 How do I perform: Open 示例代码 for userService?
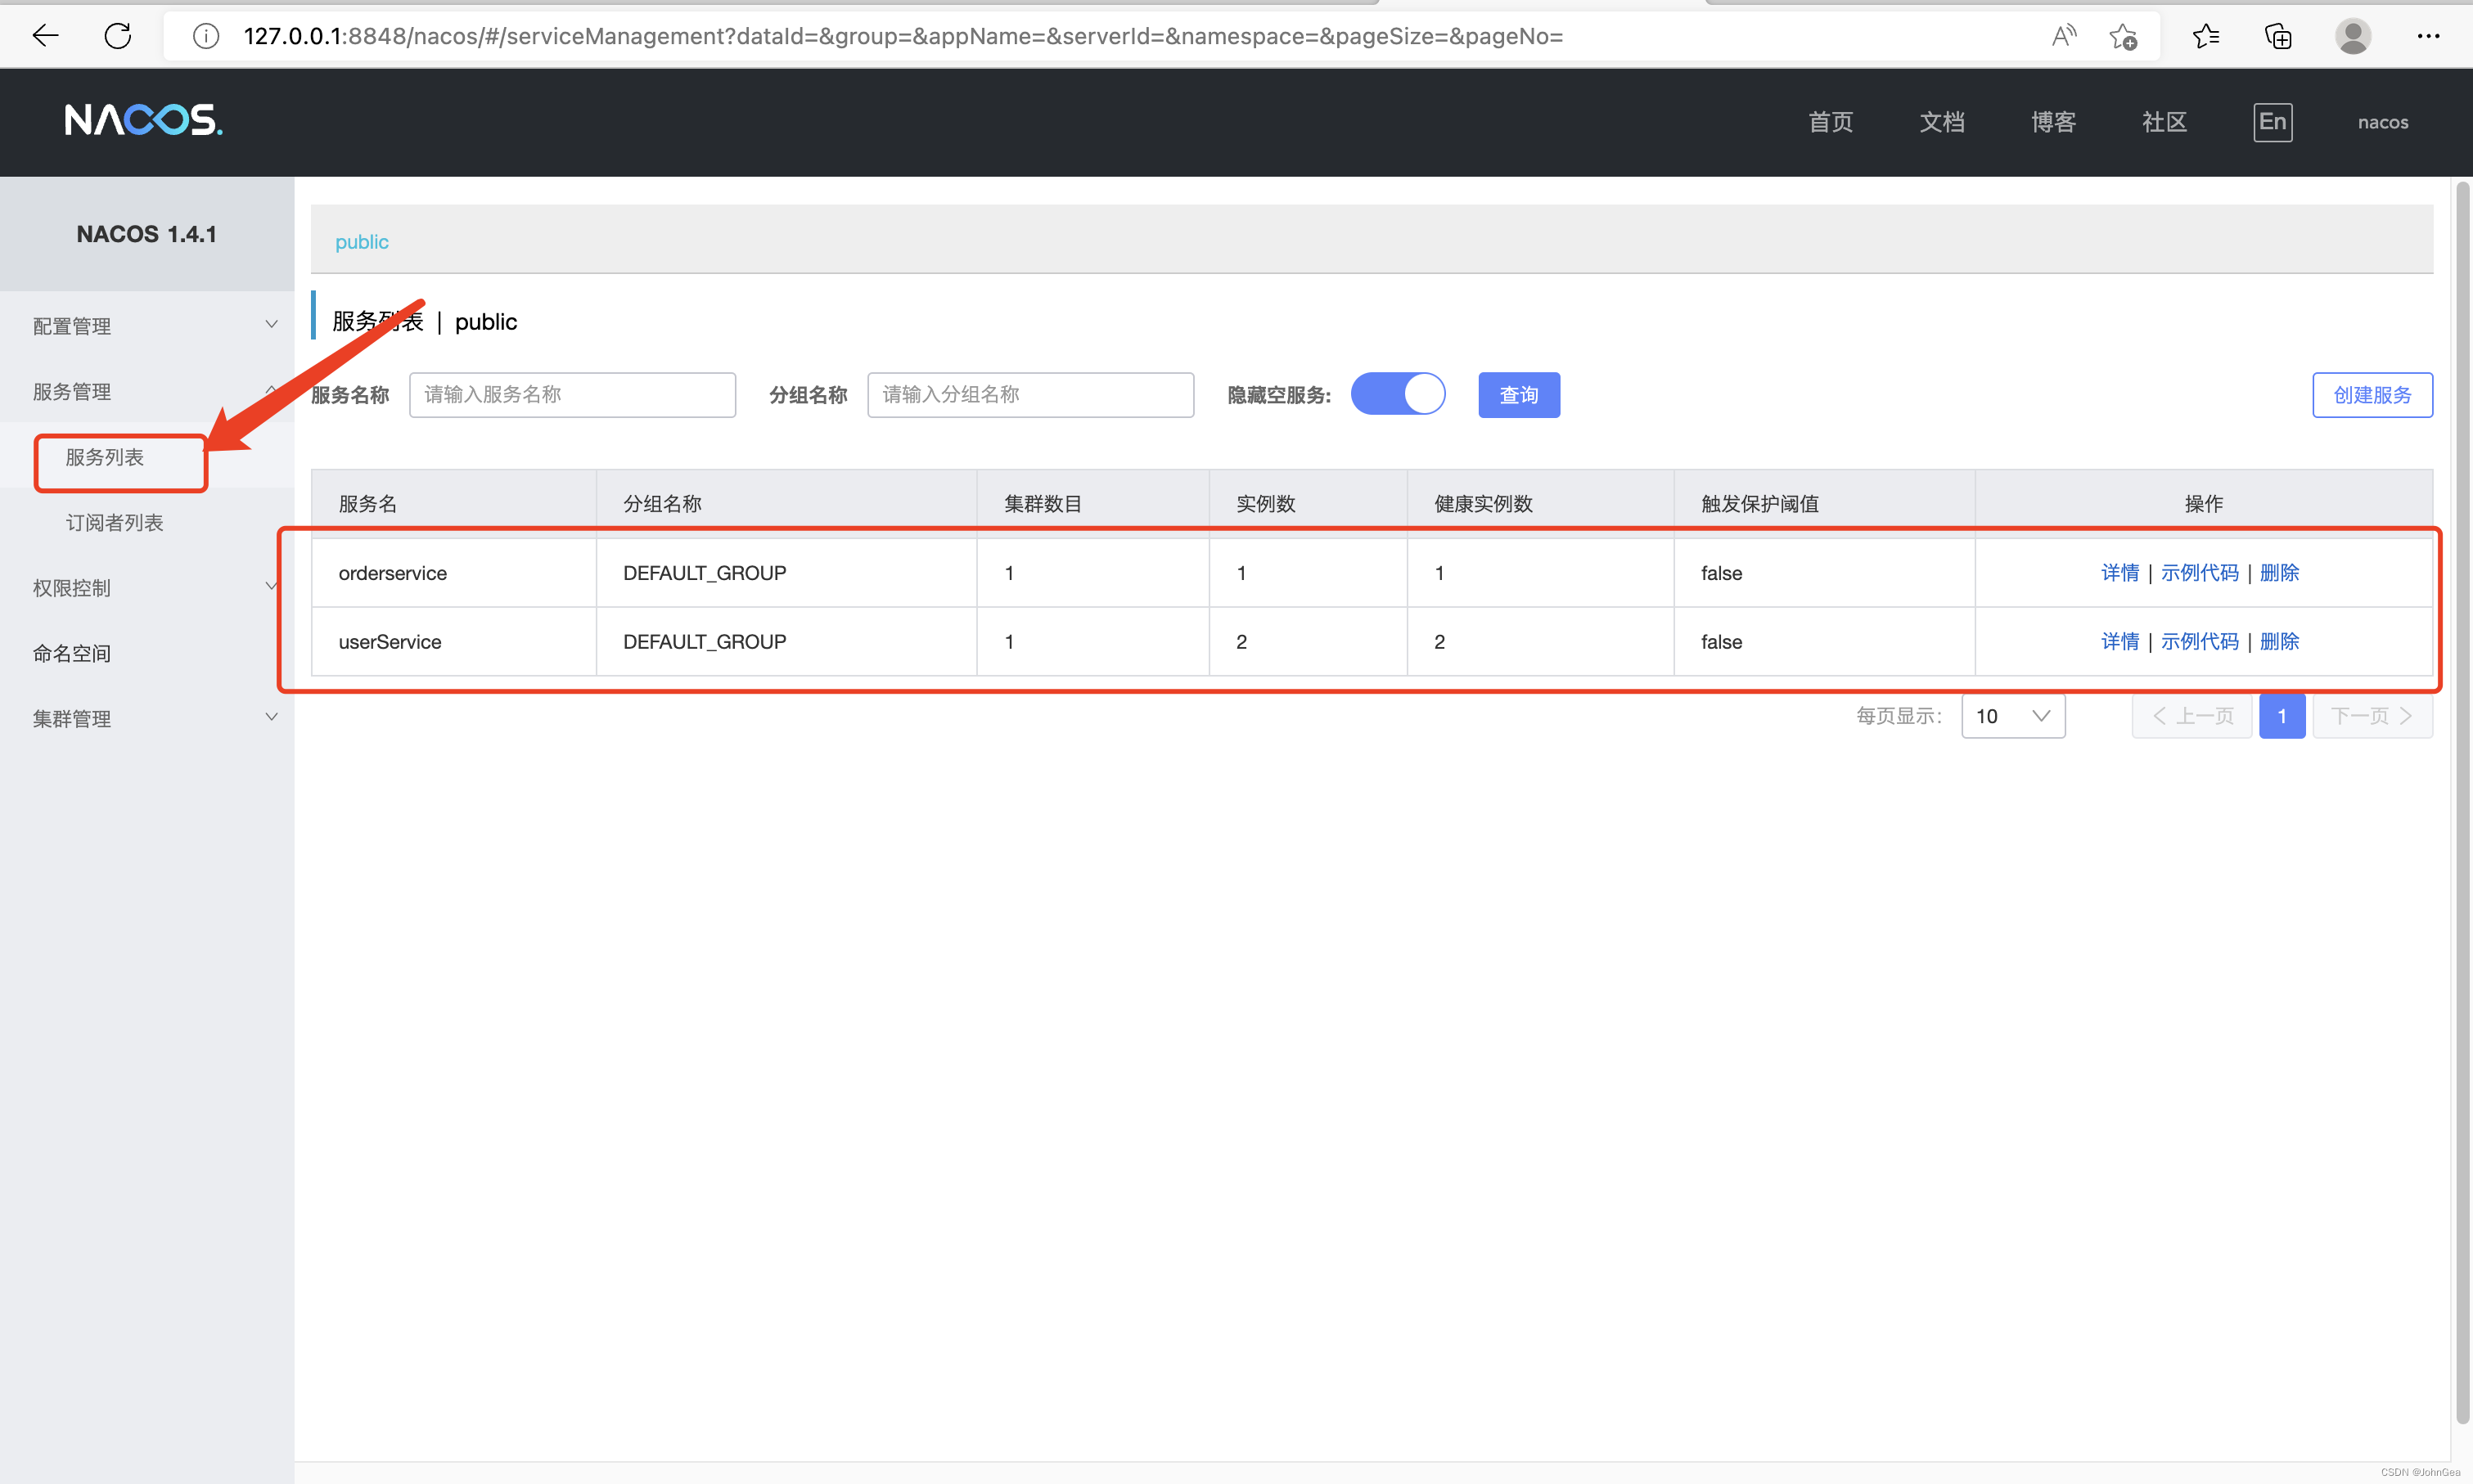(2199, 641)
